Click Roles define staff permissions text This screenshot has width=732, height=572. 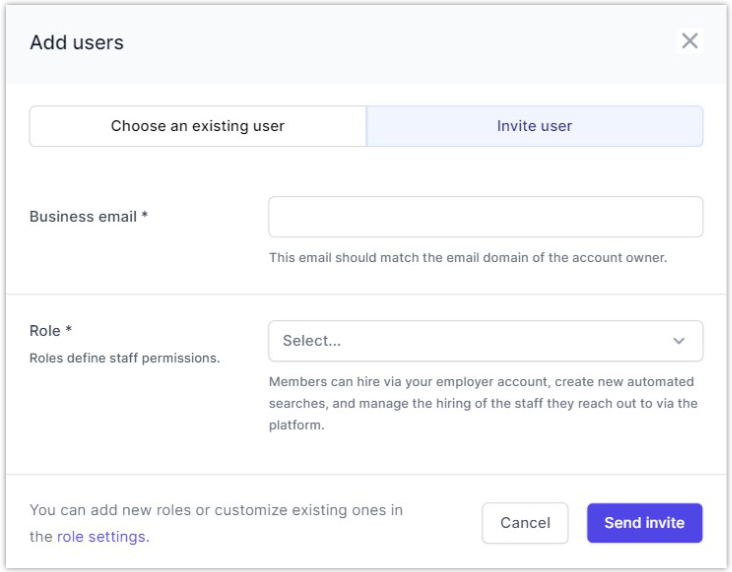[x=124, y=358]
